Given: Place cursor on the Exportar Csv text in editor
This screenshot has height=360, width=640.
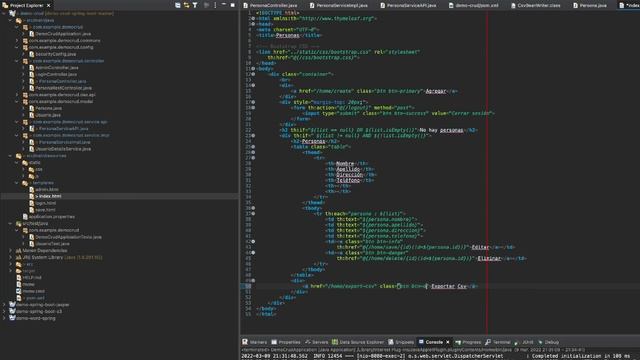Looking at the screenshot, I should click(449, 286).
